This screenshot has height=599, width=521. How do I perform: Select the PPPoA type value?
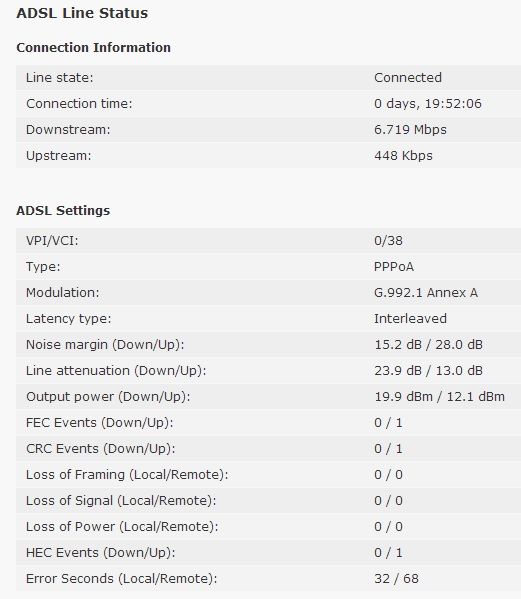click(x=394, y=267)
